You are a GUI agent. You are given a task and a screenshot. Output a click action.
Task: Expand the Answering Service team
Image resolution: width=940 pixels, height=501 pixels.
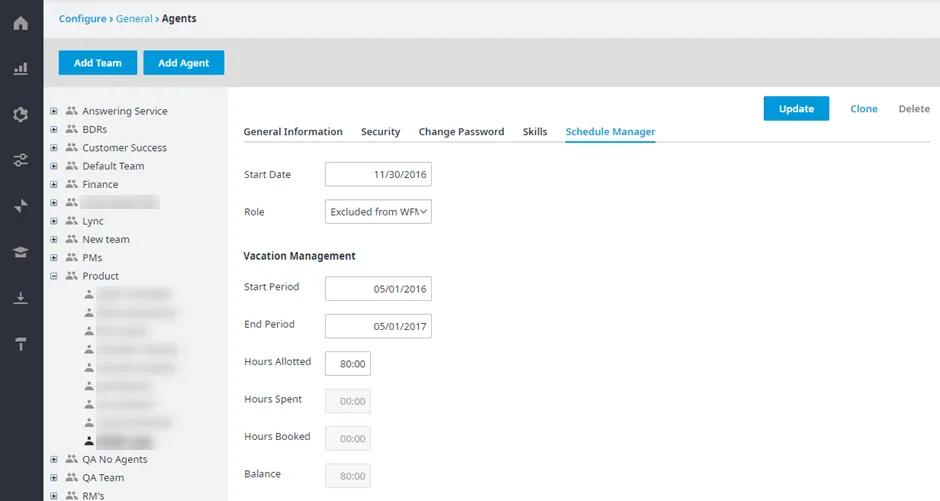pos(54,111)
